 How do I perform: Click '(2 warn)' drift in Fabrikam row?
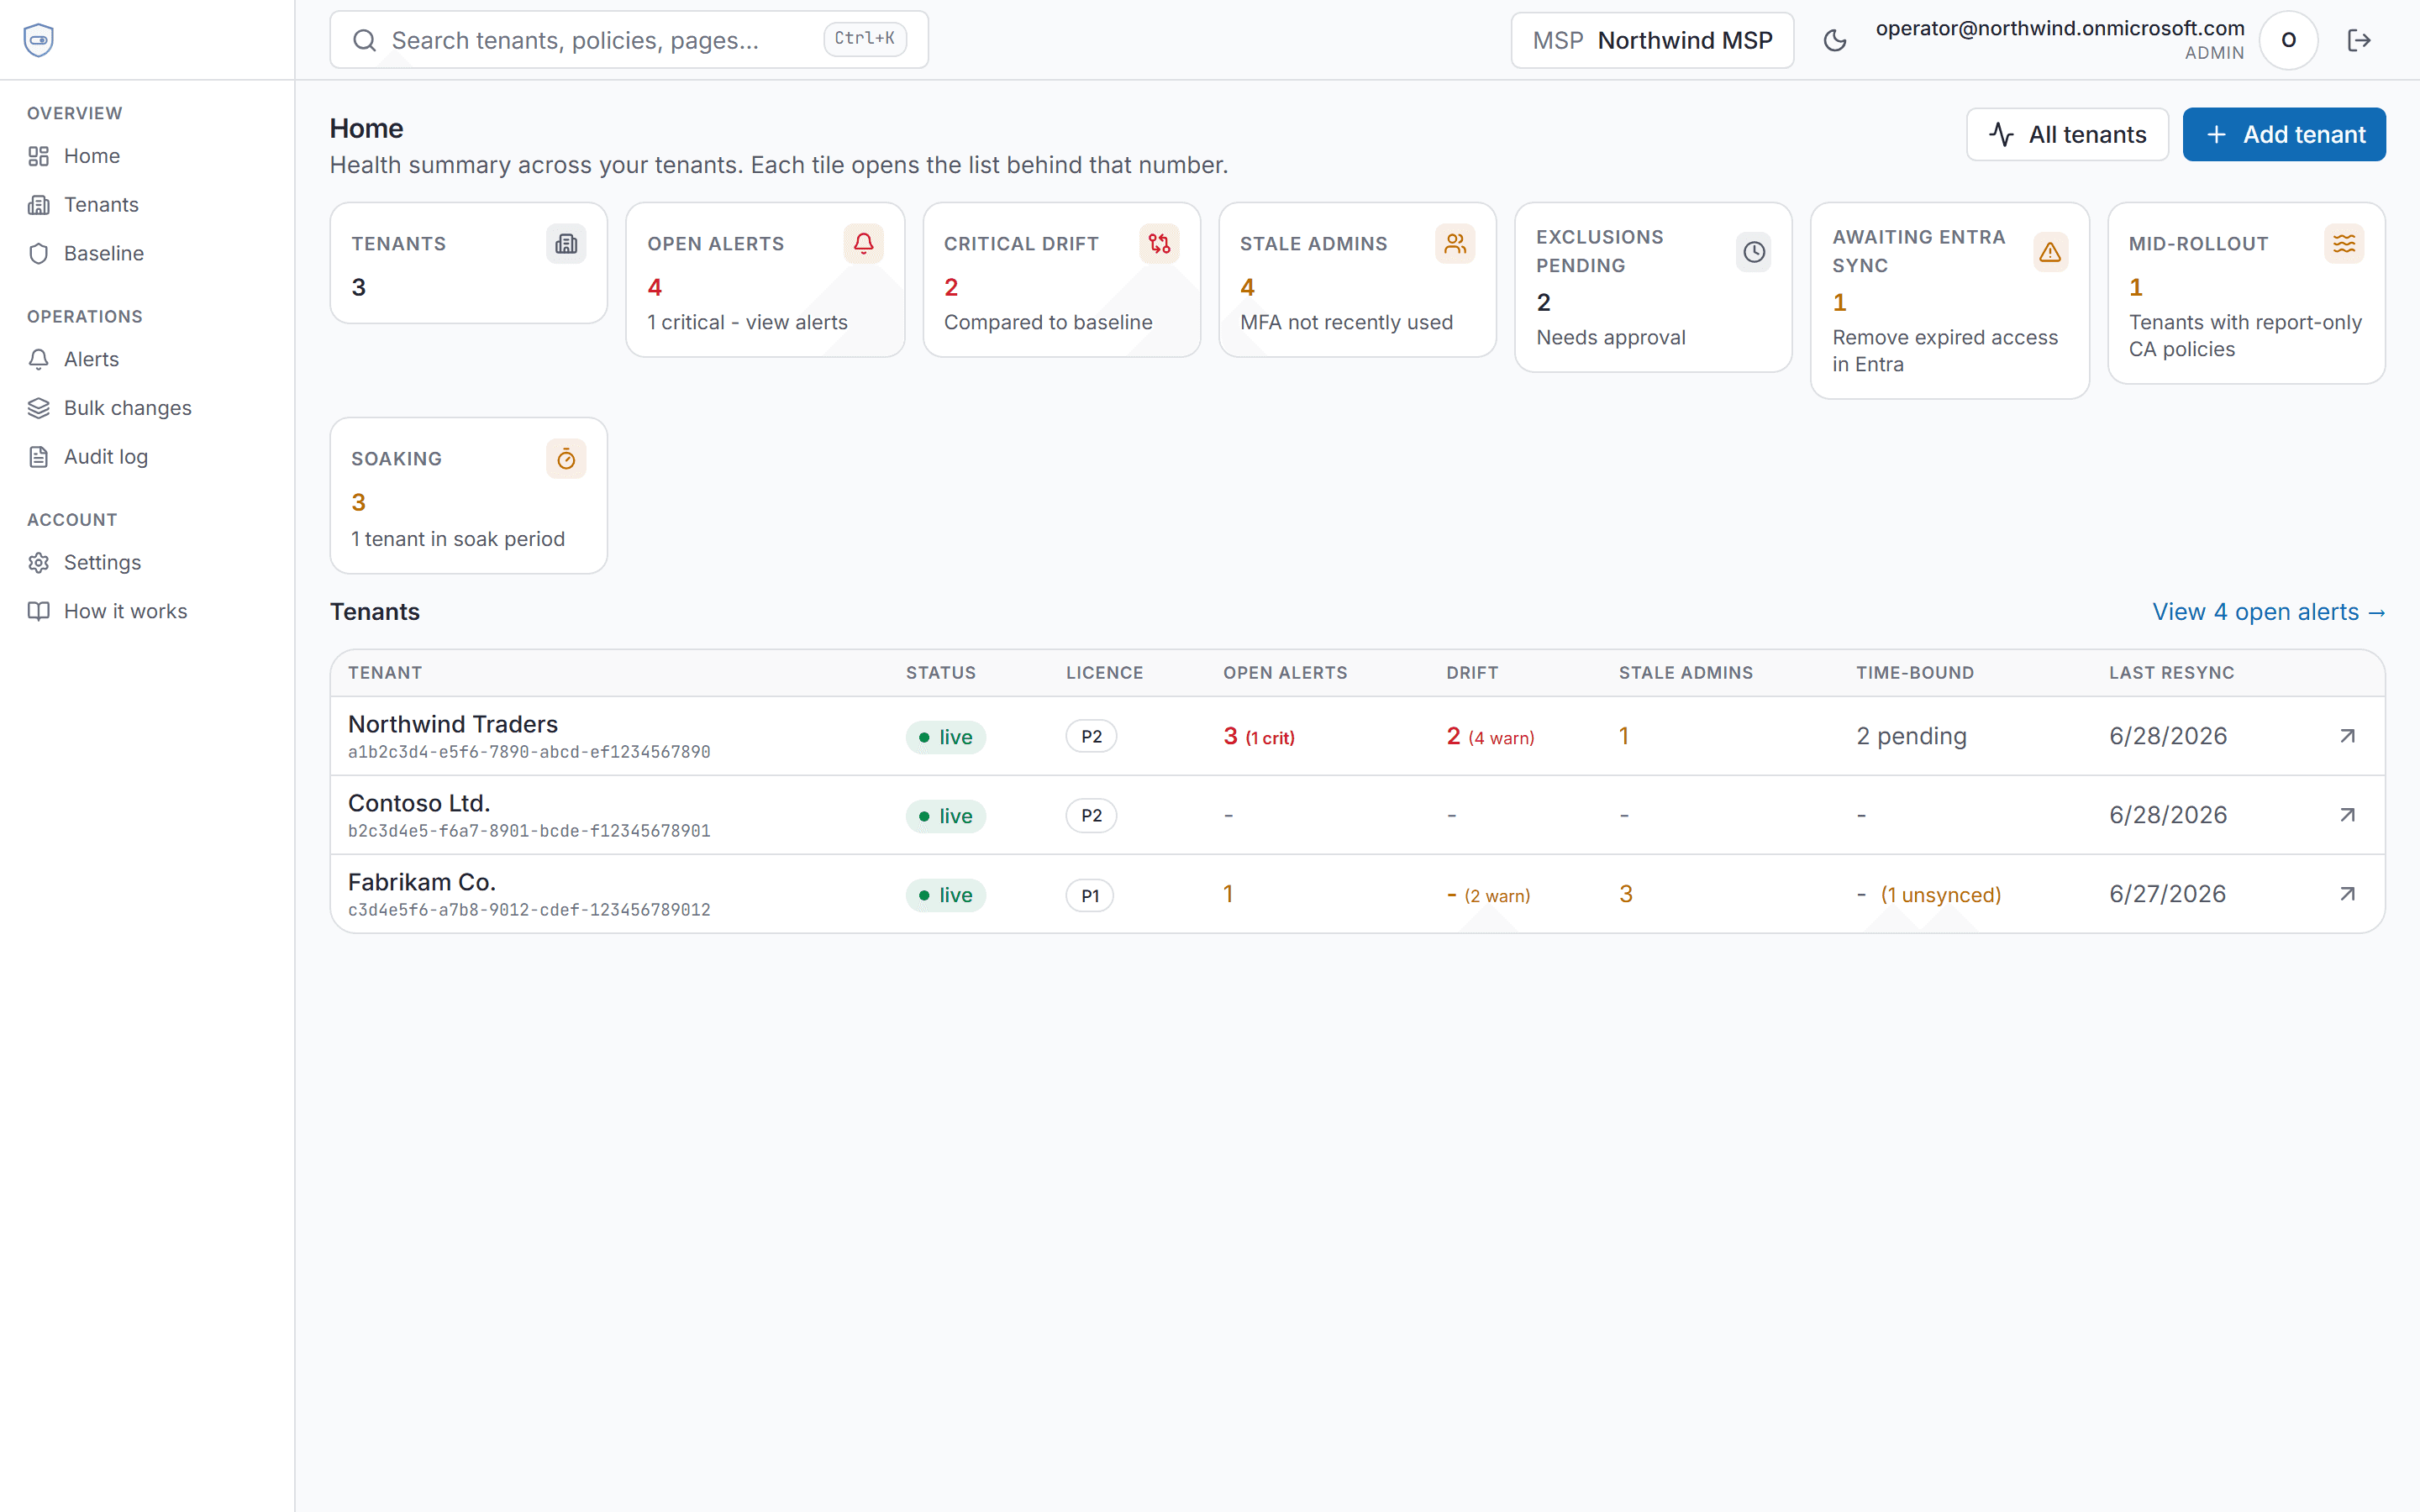1497,896
